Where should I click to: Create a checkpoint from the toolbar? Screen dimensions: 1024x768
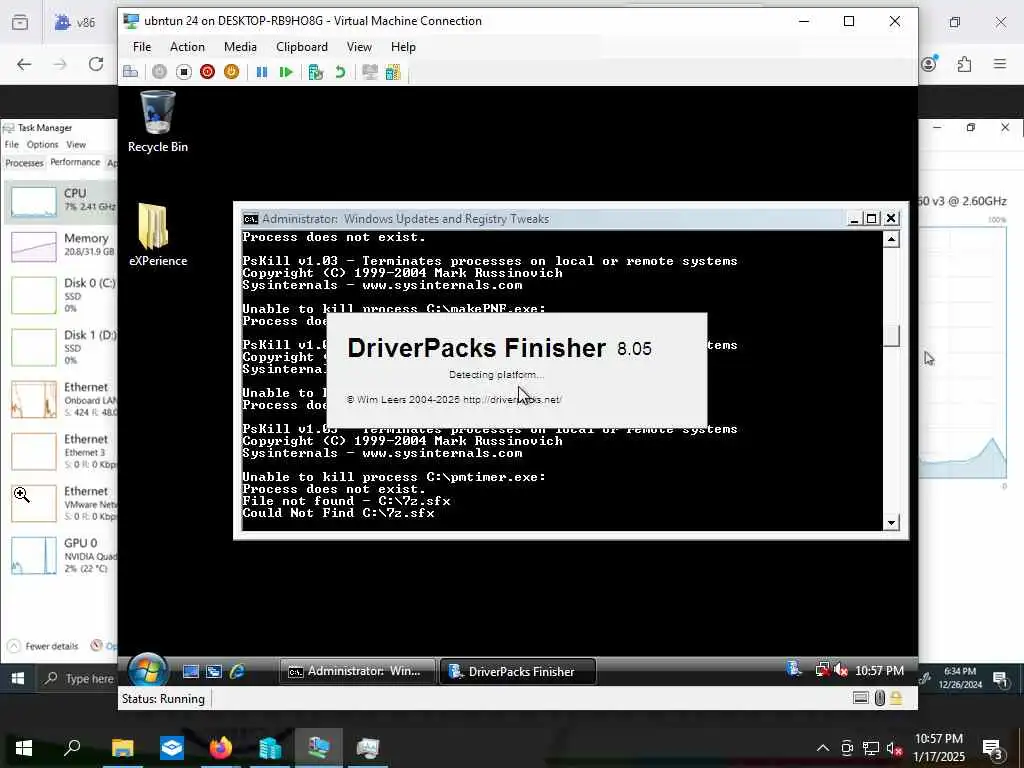coord(315,72)
